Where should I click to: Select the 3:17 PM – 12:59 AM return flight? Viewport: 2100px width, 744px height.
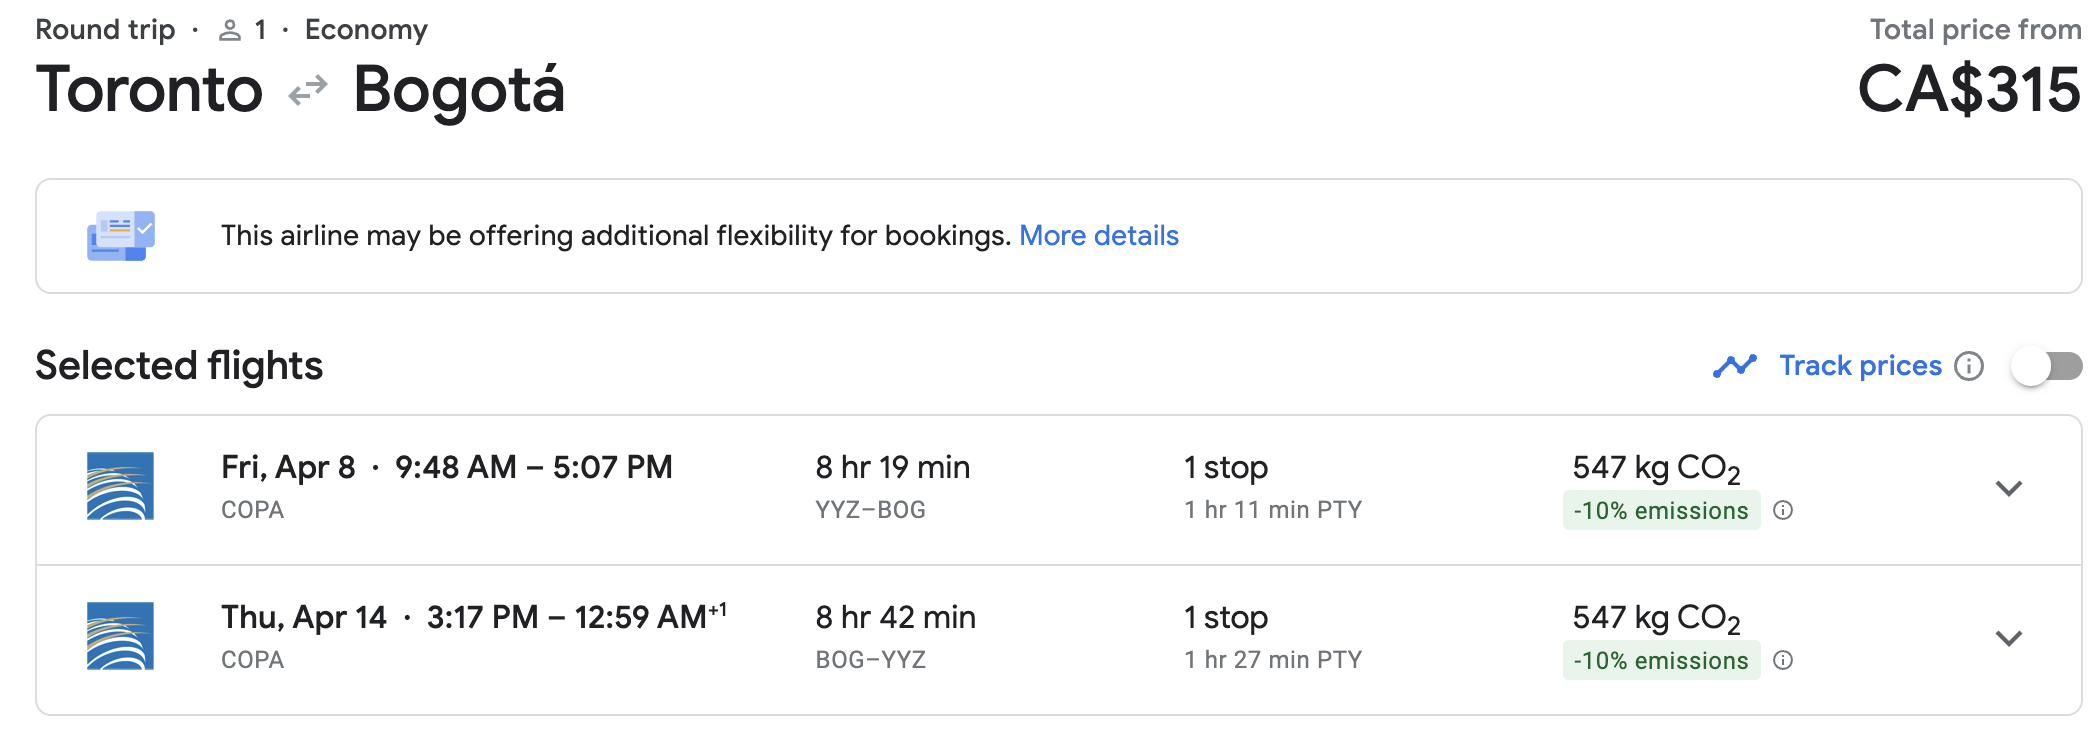click(x=1059, y=640)
